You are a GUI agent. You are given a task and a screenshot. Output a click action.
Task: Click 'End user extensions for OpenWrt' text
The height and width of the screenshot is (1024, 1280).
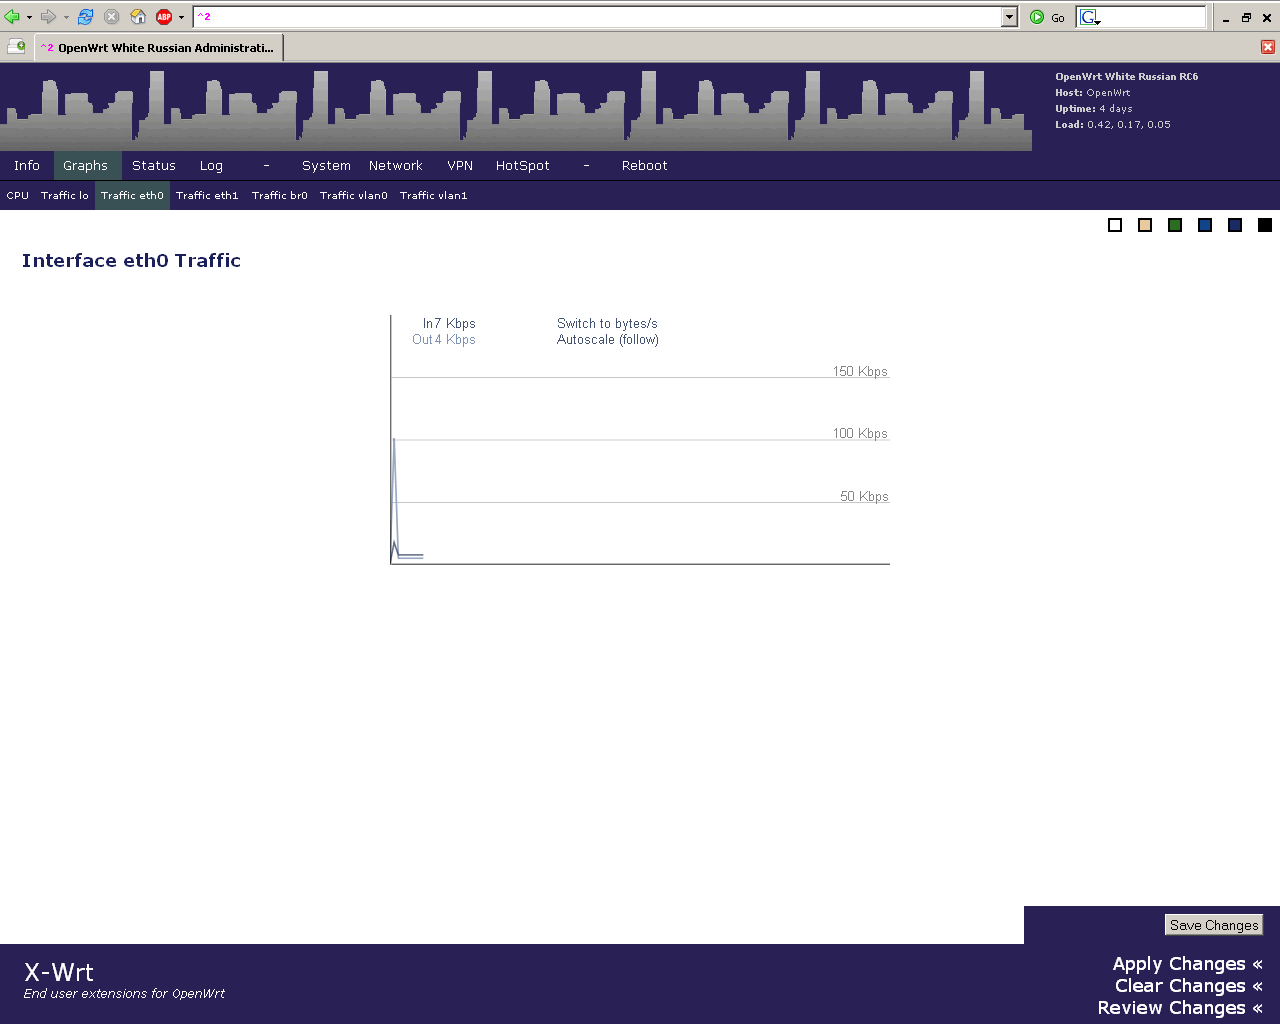click(x=124, y=994)
